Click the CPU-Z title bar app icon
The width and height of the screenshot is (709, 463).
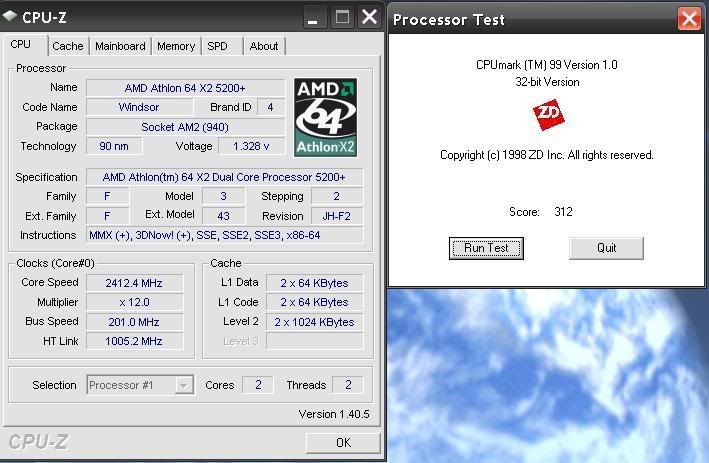(x=10, y=17)
